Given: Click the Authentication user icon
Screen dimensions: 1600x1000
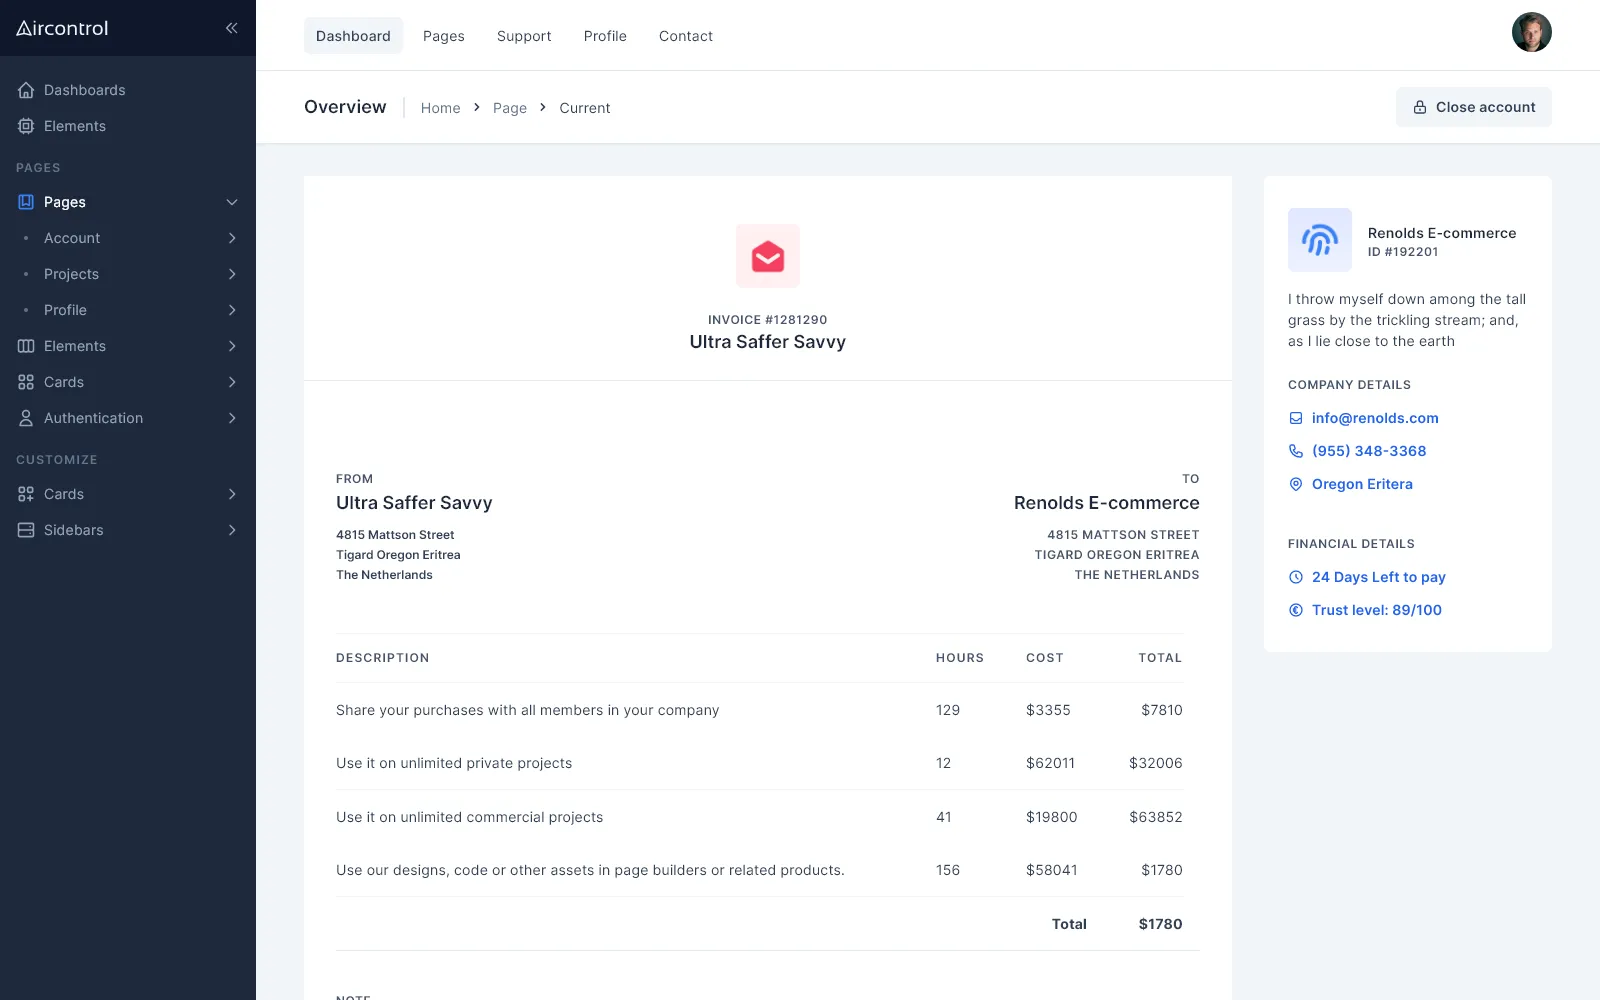Looking at the screenshot, I should coord(26,418).
